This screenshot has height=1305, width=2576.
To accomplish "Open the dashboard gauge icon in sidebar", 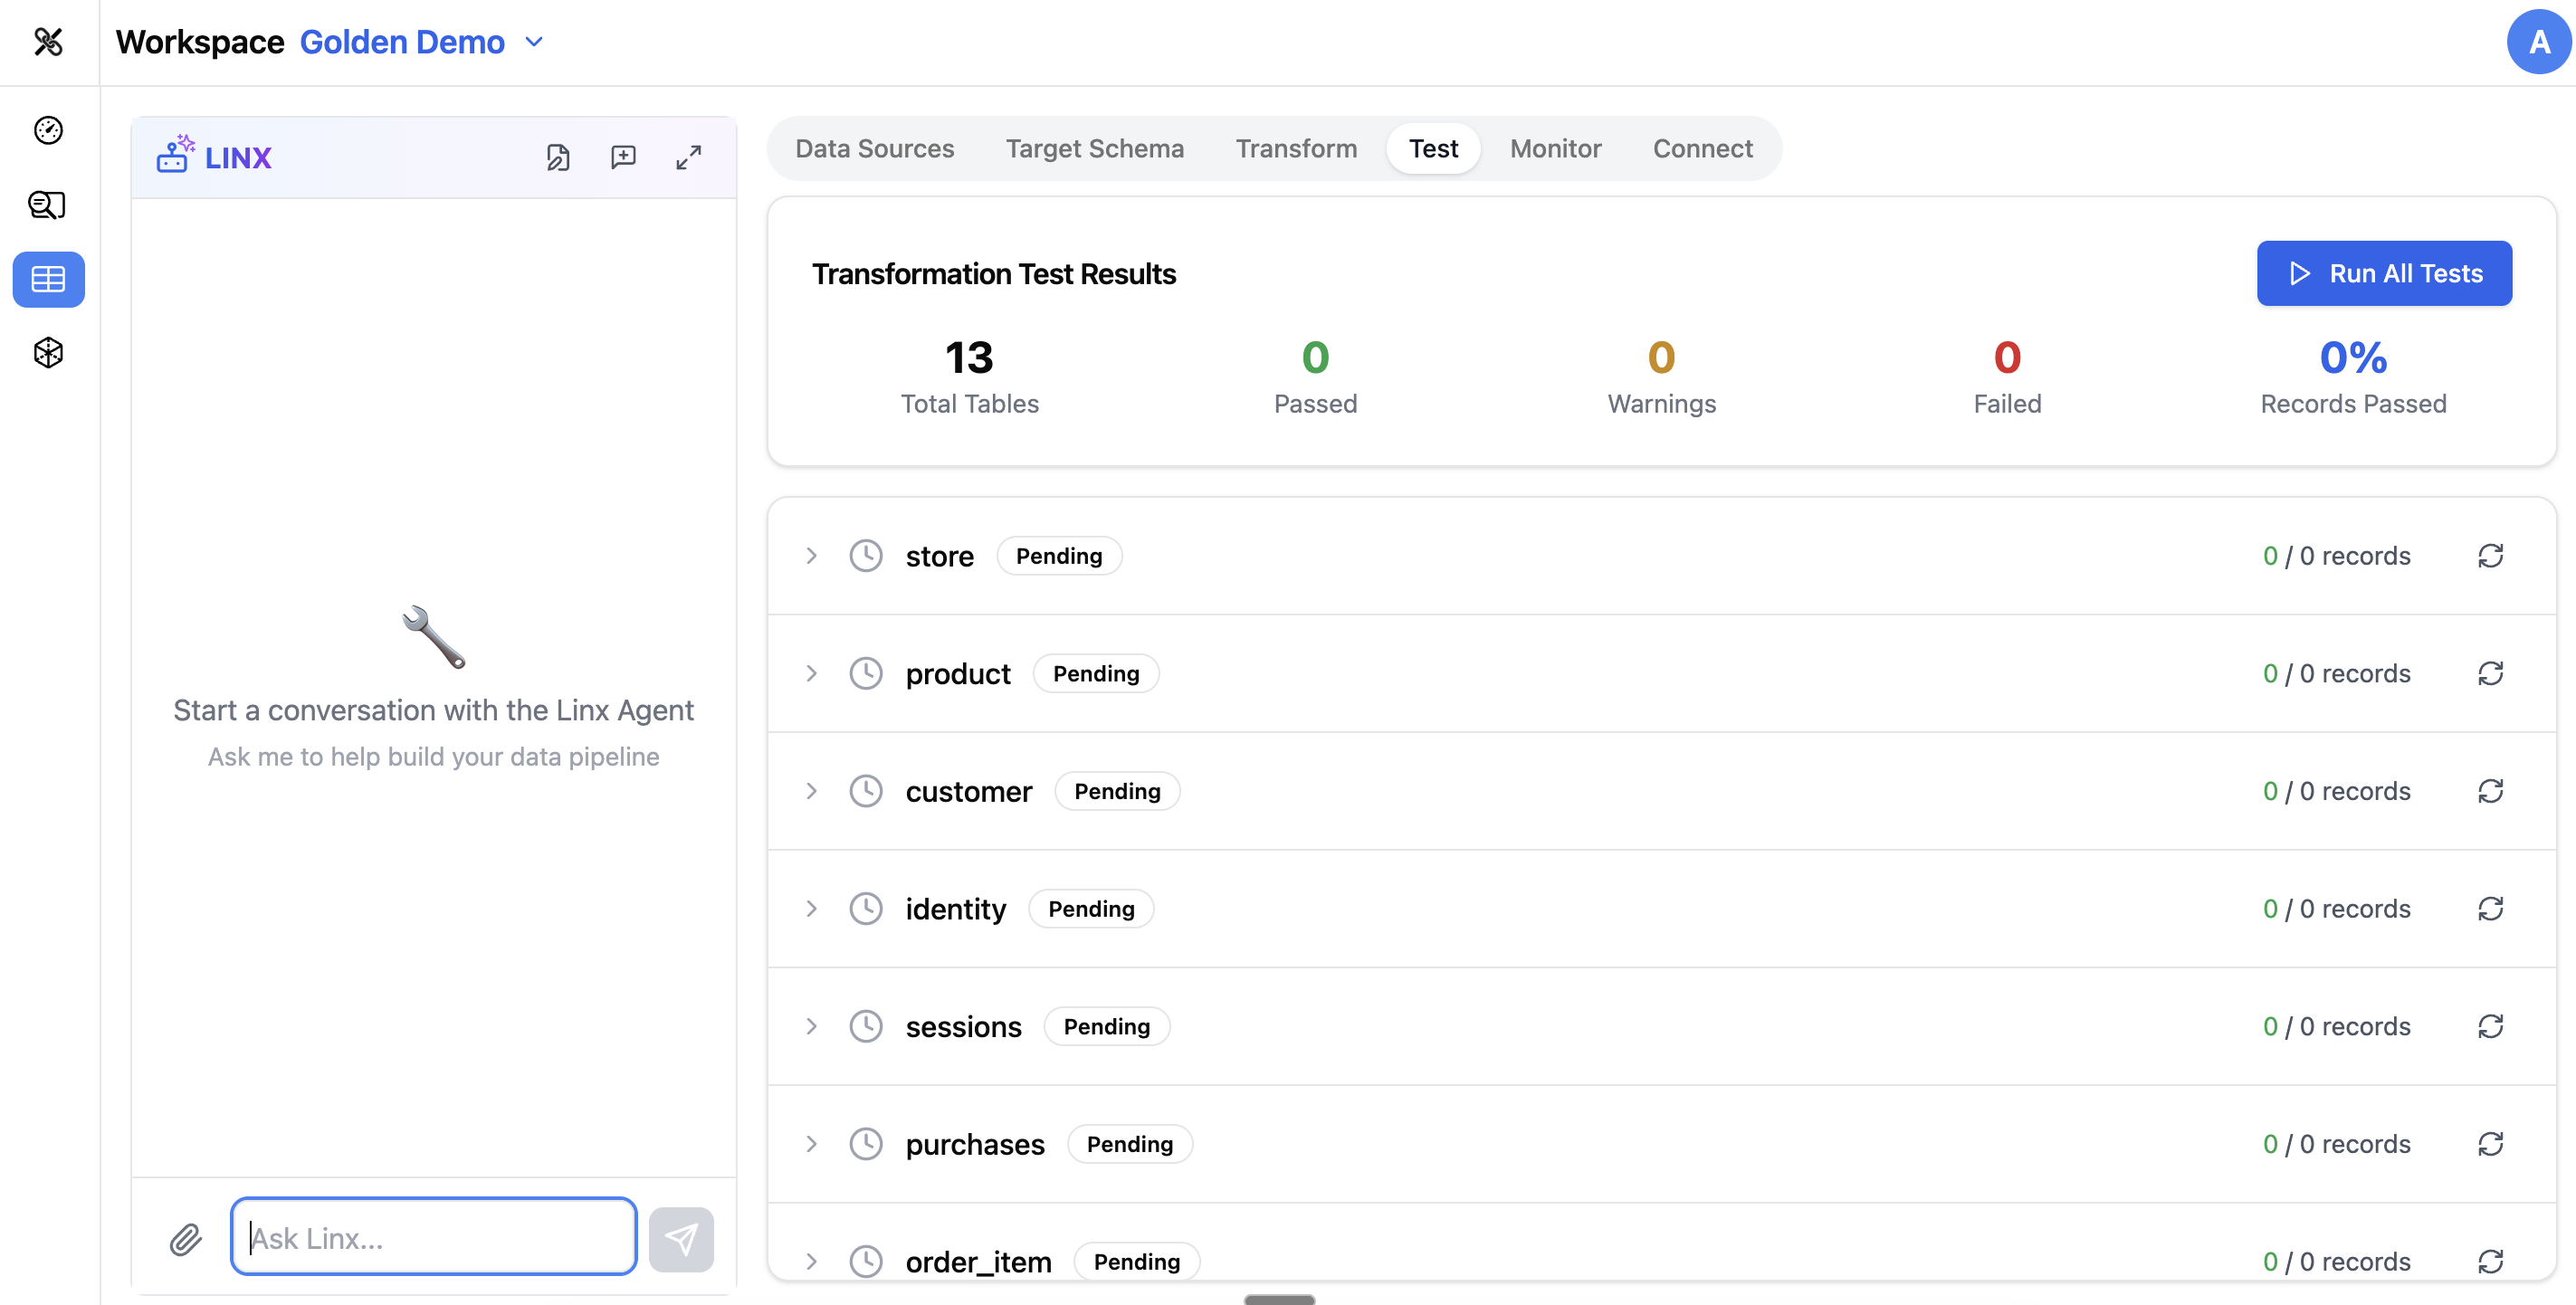I will (x=48, y=130).
